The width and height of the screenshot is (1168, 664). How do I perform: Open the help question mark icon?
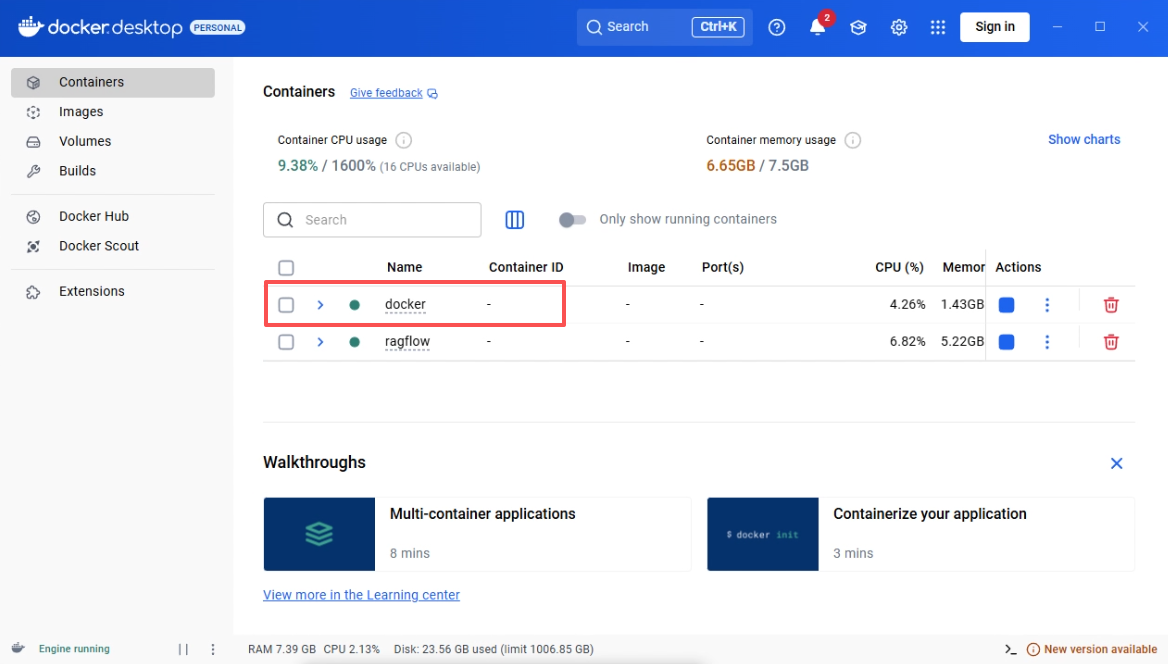point(776,28)
